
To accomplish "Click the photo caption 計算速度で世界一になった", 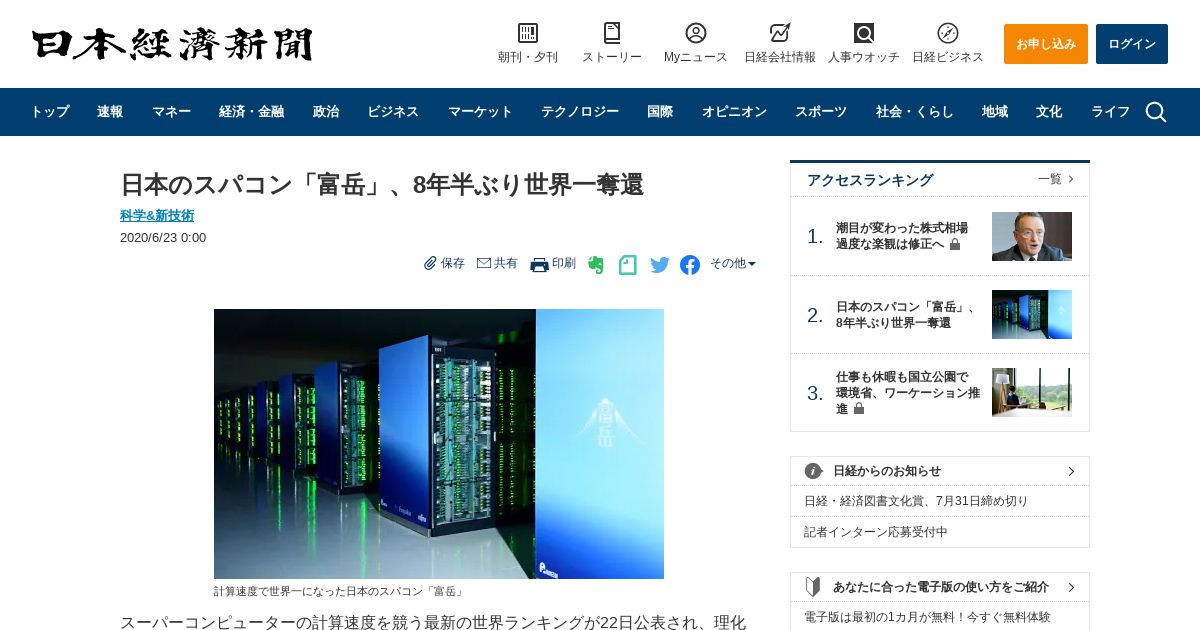I will pyautogui.click(x=338, y=591).
